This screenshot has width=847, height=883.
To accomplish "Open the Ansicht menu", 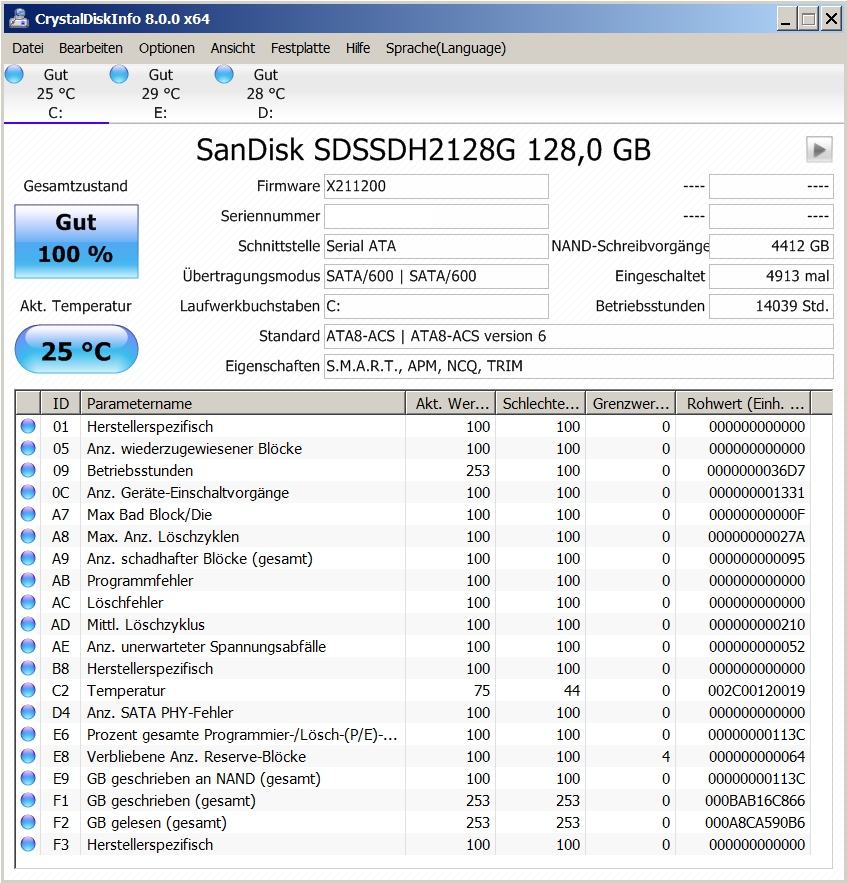I will coord(233,48).
